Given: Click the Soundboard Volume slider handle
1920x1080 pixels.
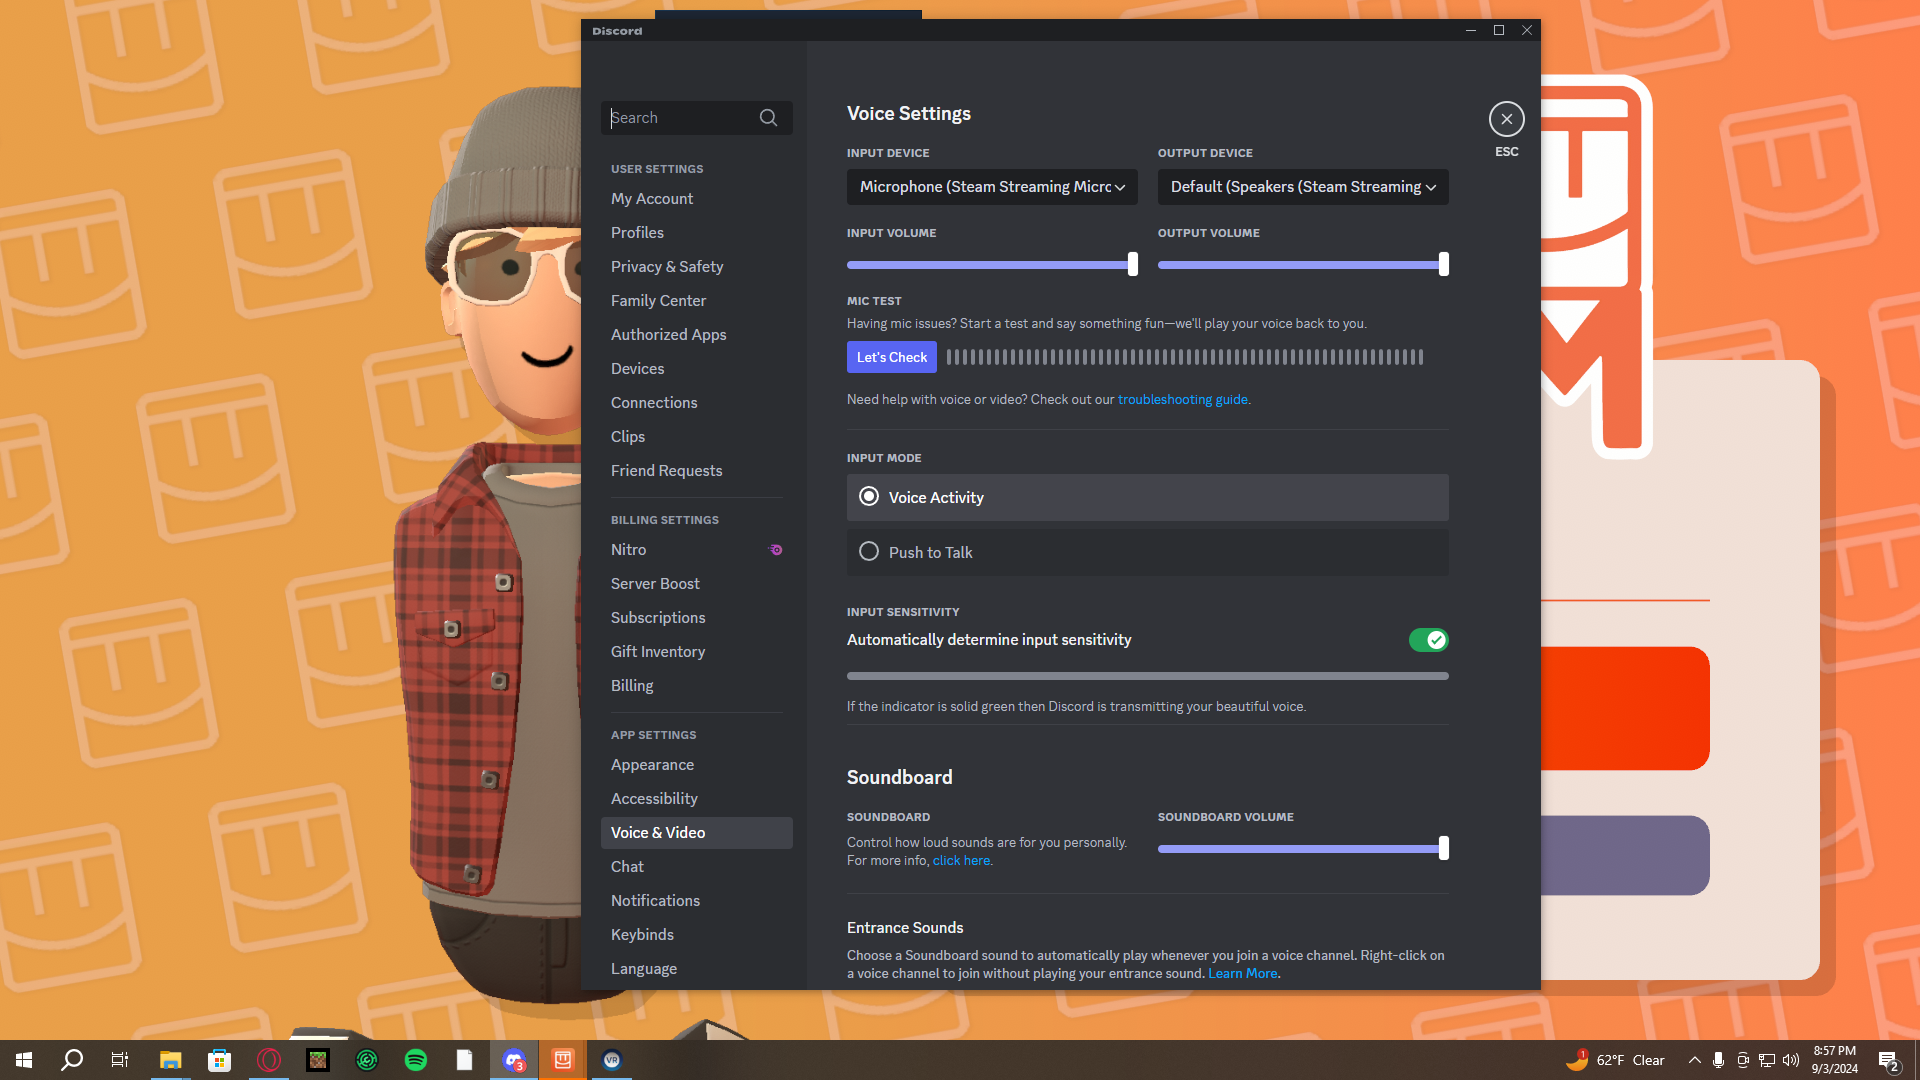Looking at the screenshot, I should coord(1443,849).
